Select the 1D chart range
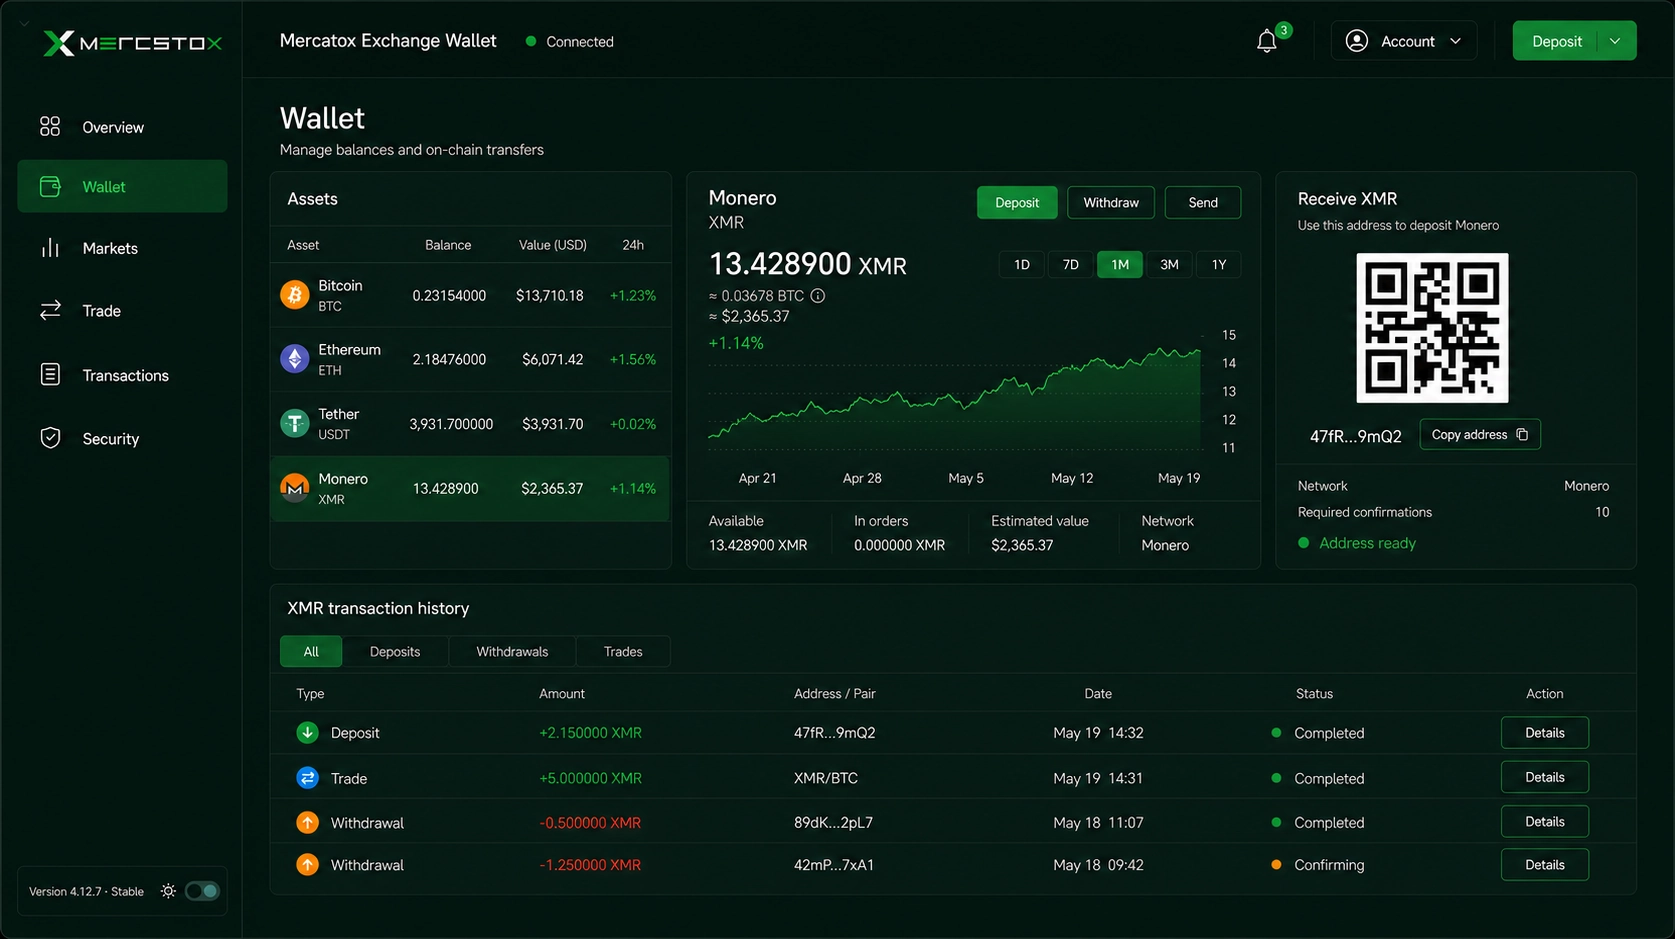Viewport: 1675px width, 939px height. pos(1022,264)
